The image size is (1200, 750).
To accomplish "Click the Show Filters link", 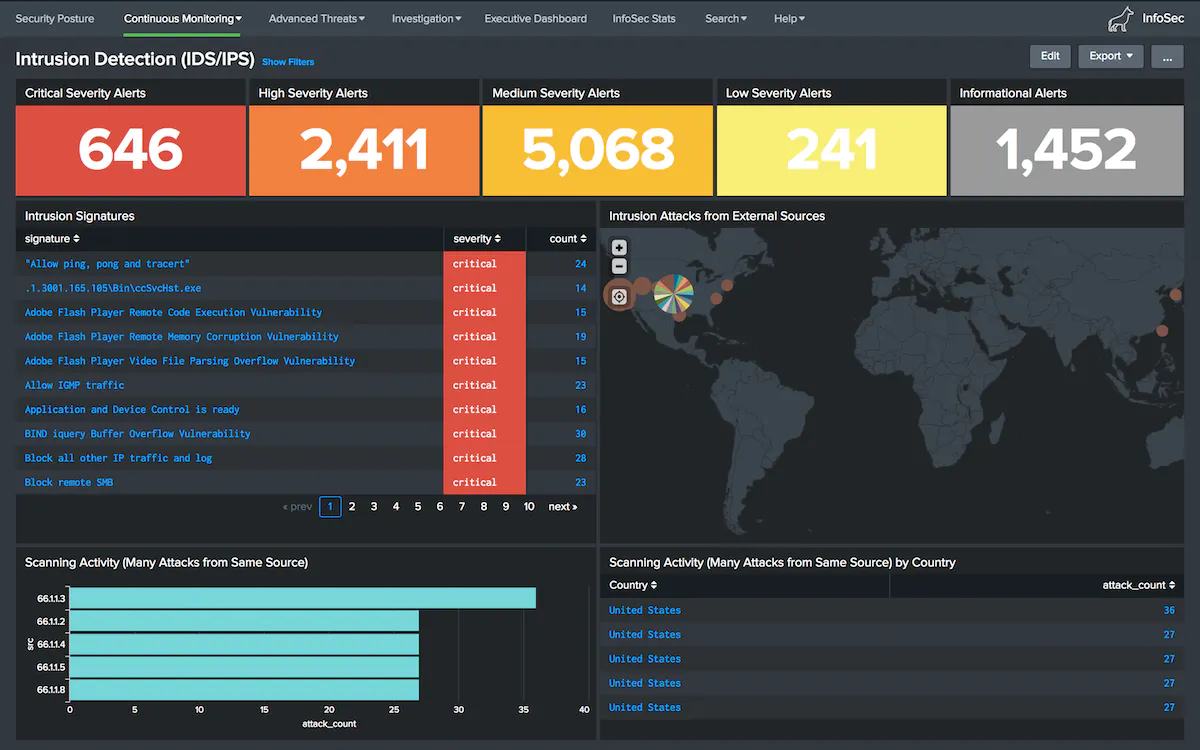I will (x=288, y=62).
